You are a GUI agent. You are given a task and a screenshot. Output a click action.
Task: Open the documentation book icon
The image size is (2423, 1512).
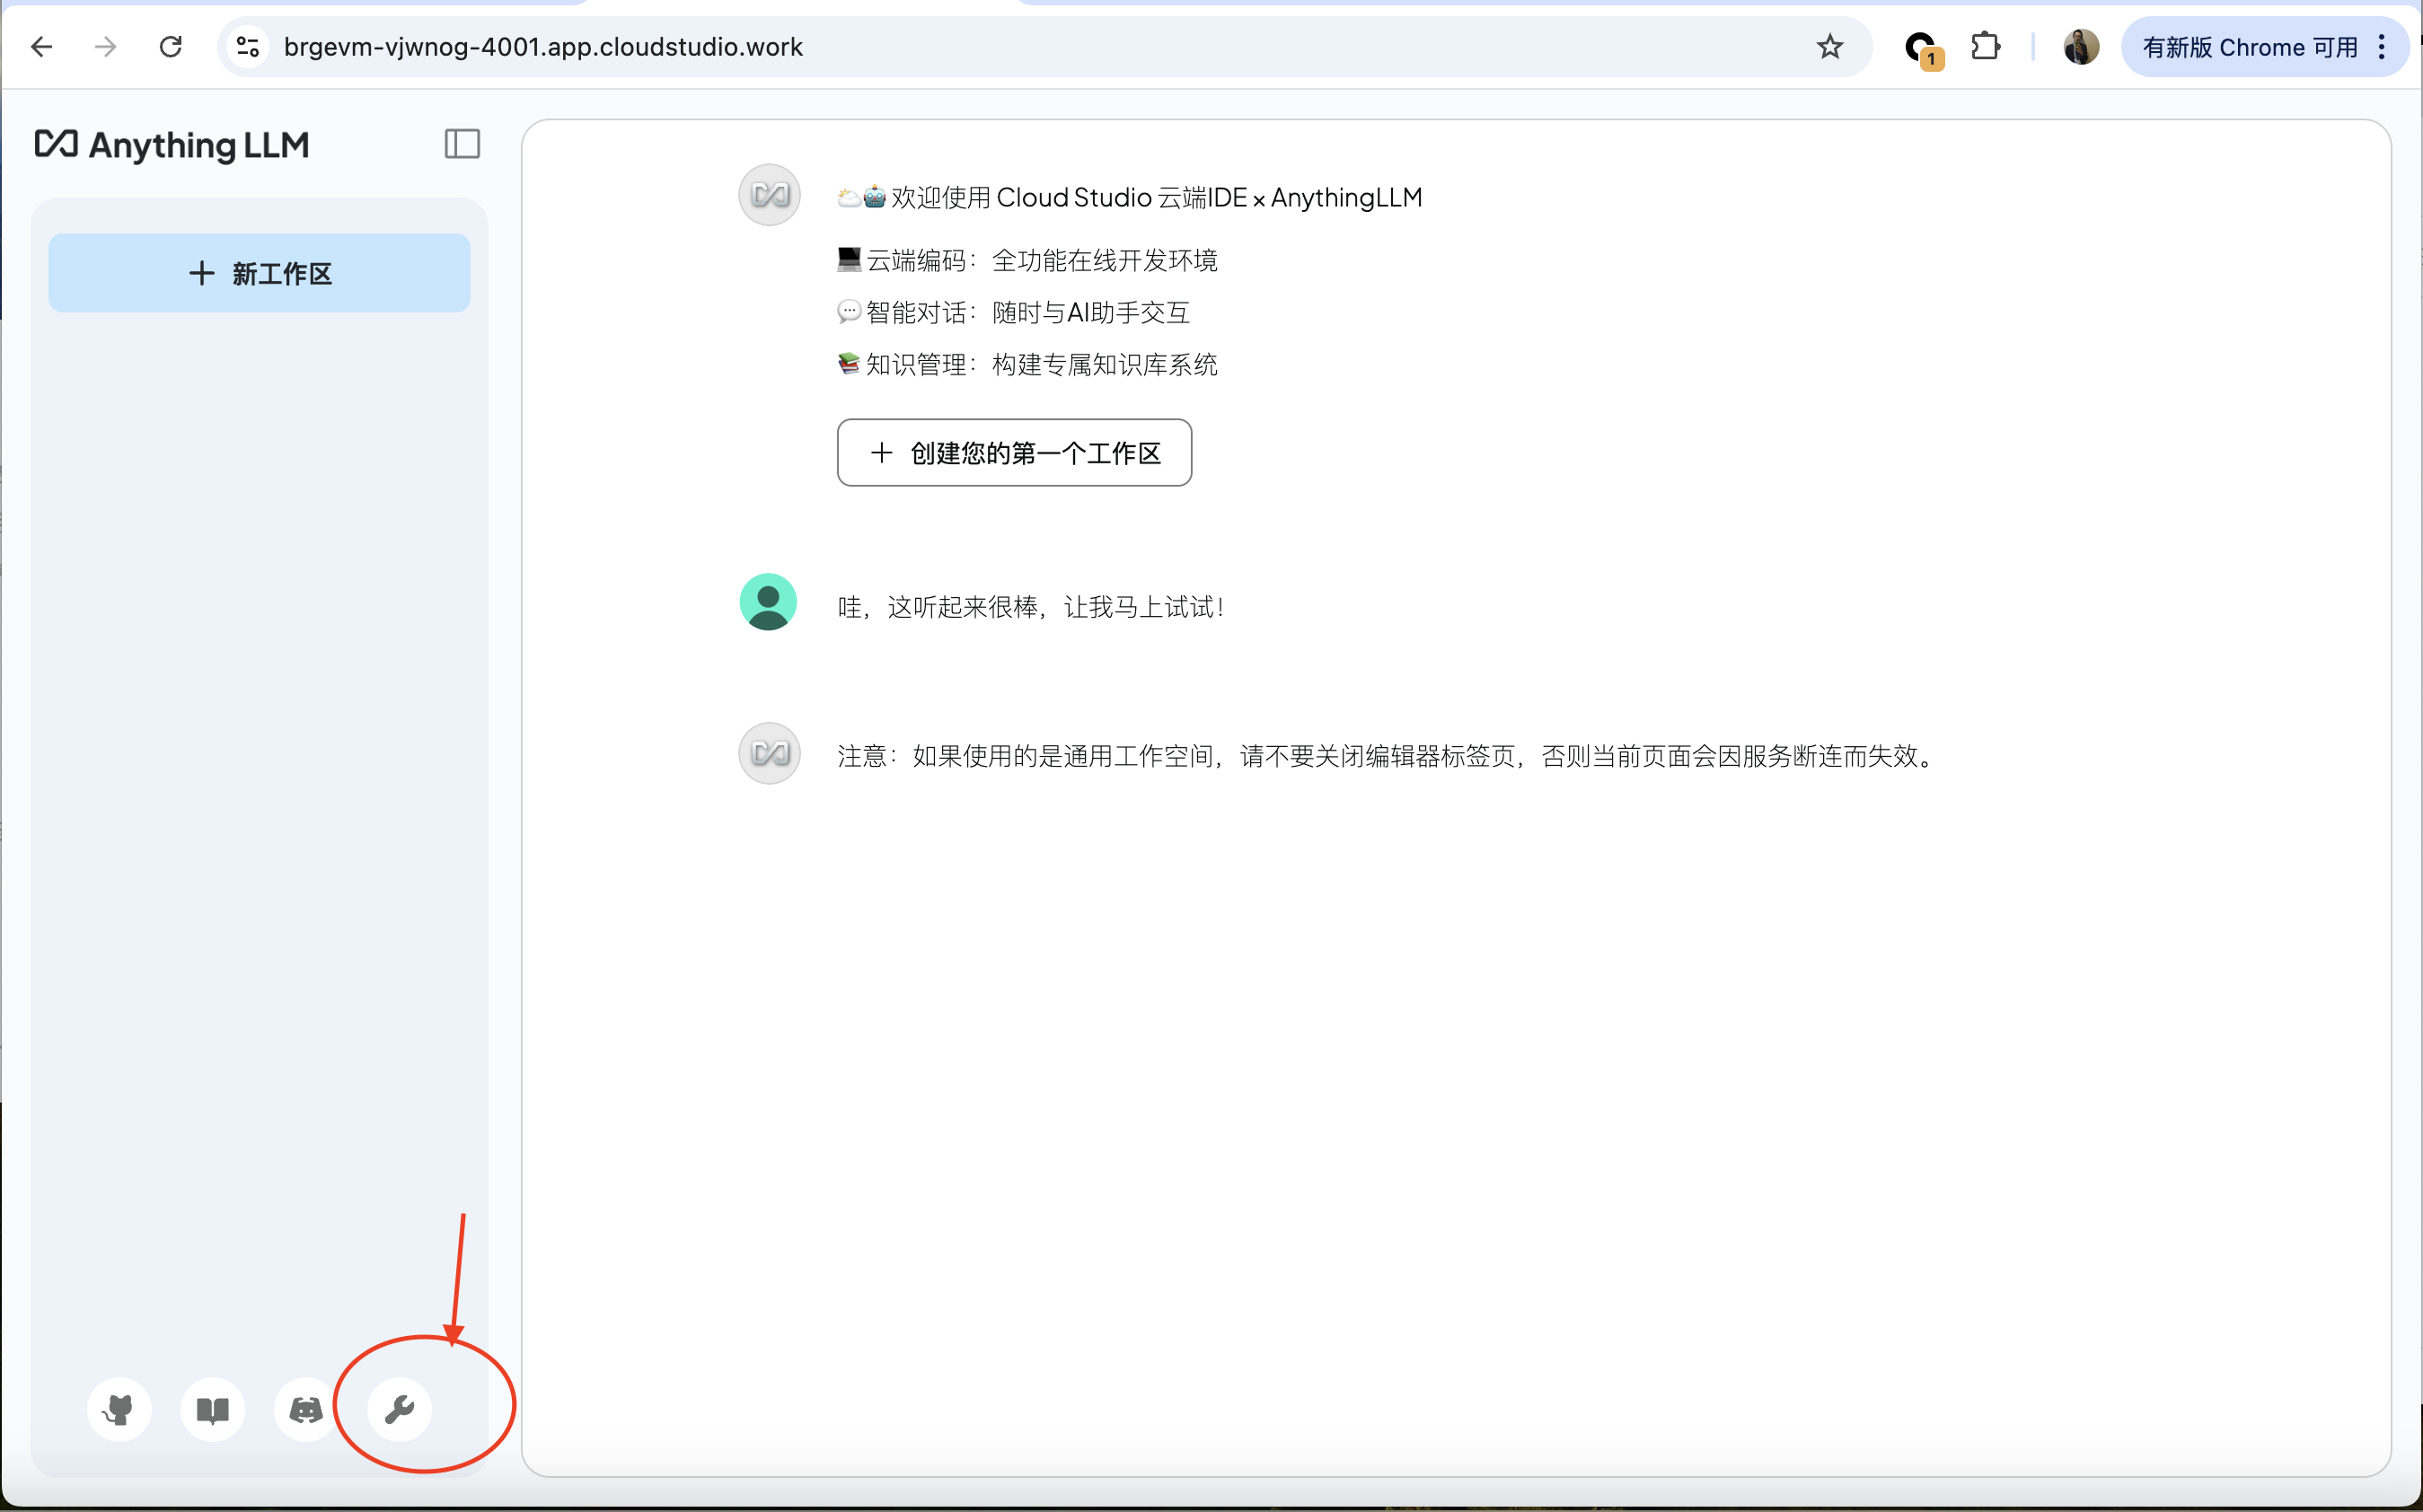[x=212, y=1409]
